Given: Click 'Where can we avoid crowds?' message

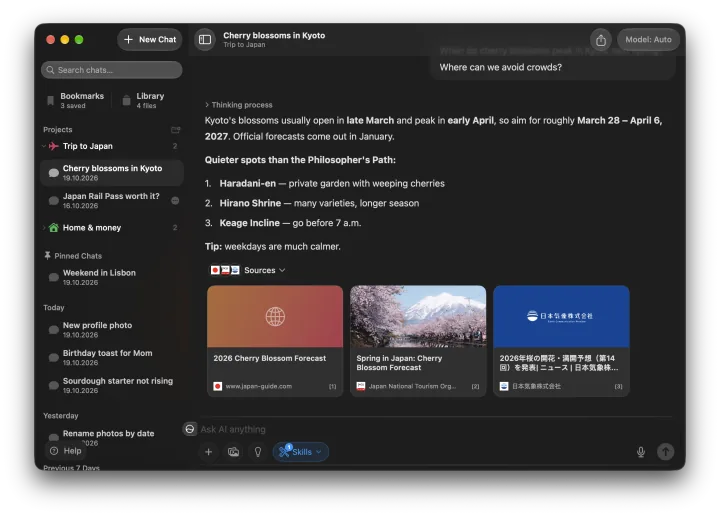Looking at the screenshot, I should click(501, 67).
